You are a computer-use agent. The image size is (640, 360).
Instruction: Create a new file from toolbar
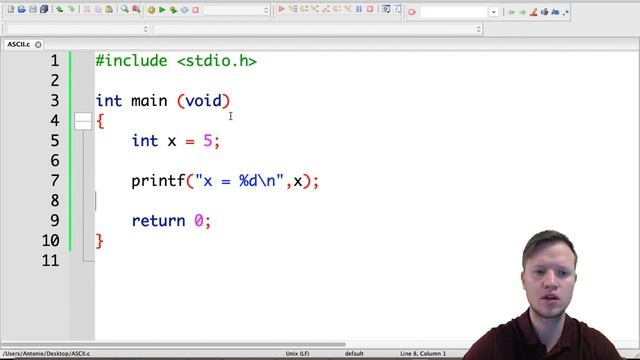(11, 9)
